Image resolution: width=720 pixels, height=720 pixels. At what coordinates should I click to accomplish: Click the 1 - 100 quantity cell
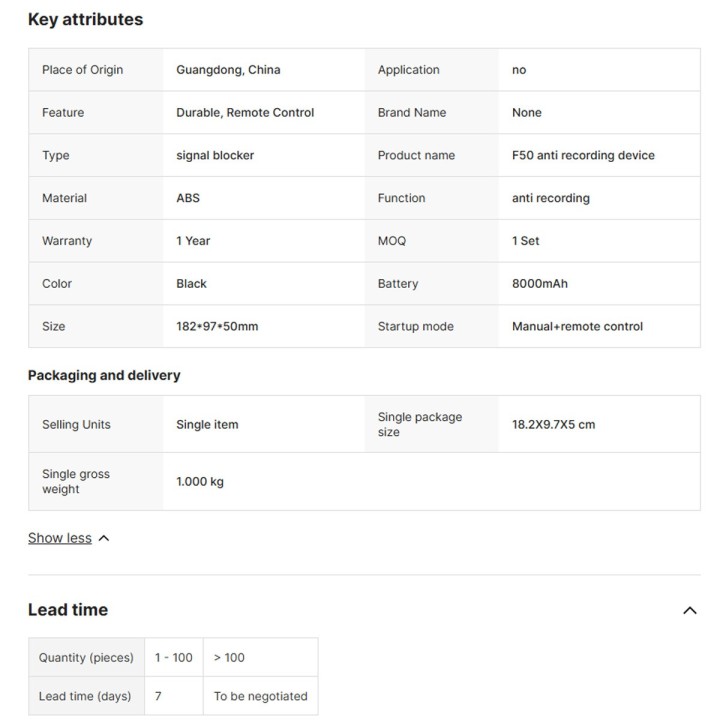tap(174, 658)
